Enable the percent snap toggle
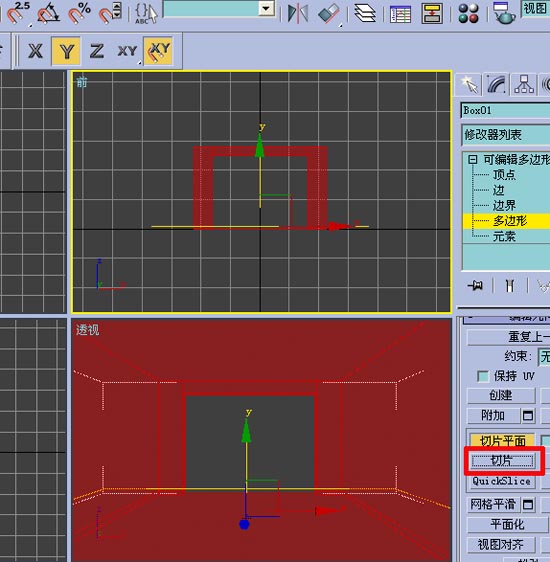Viewport: 550px width, 562px height. click(79, 13)
